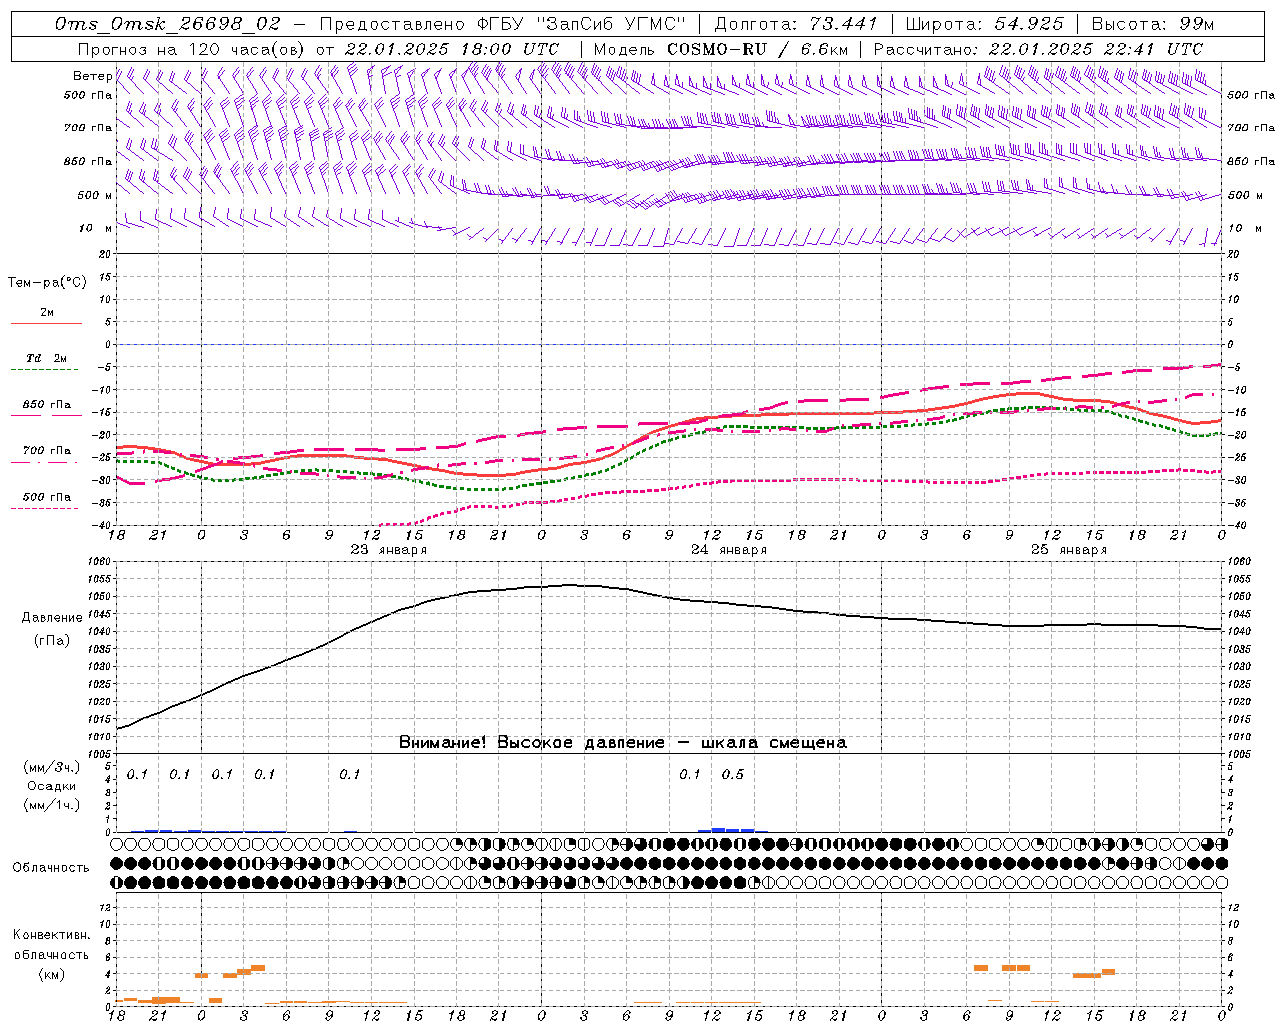Click the right 700 гПа wind level label
This screenshot has height=1024, width=1280.
(x=1251, y=128)
